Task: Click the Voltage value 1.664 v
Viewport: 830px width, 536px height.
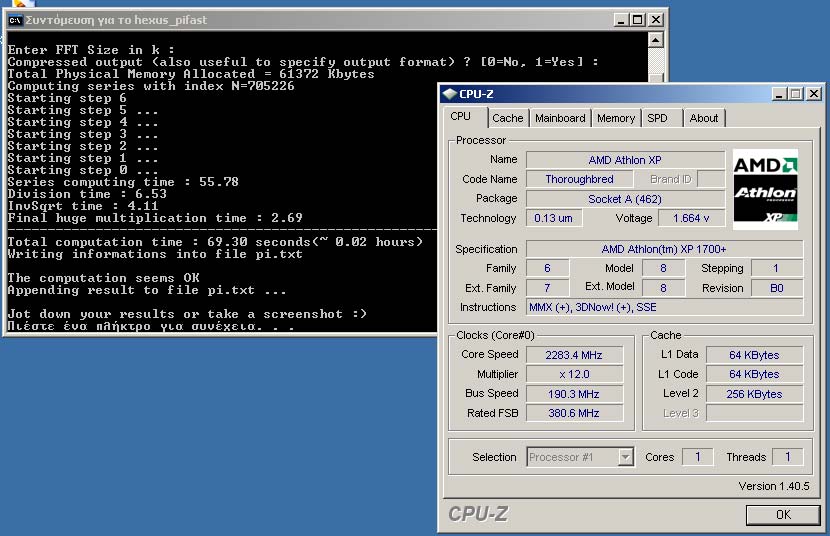Action: pyautogui.click(x=691, y=218)
